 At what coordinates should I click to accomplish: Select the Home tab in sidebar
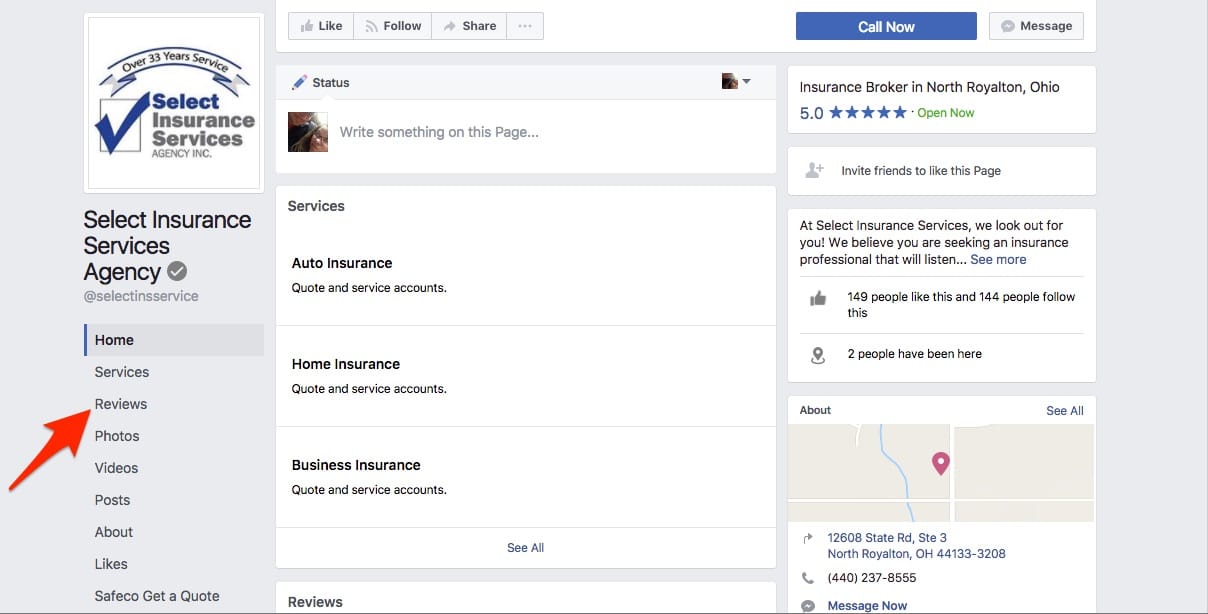[x=174, y=340]
